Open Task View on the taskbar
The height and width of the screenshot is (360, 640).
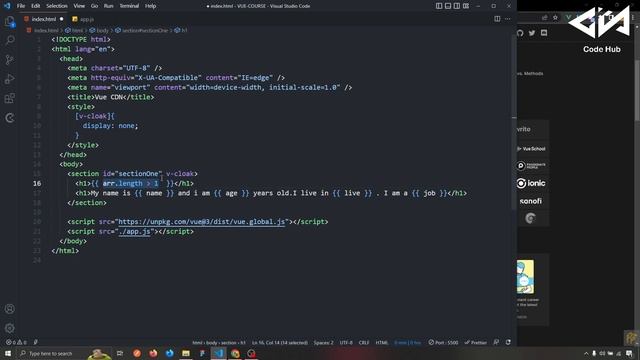(120, 353)
